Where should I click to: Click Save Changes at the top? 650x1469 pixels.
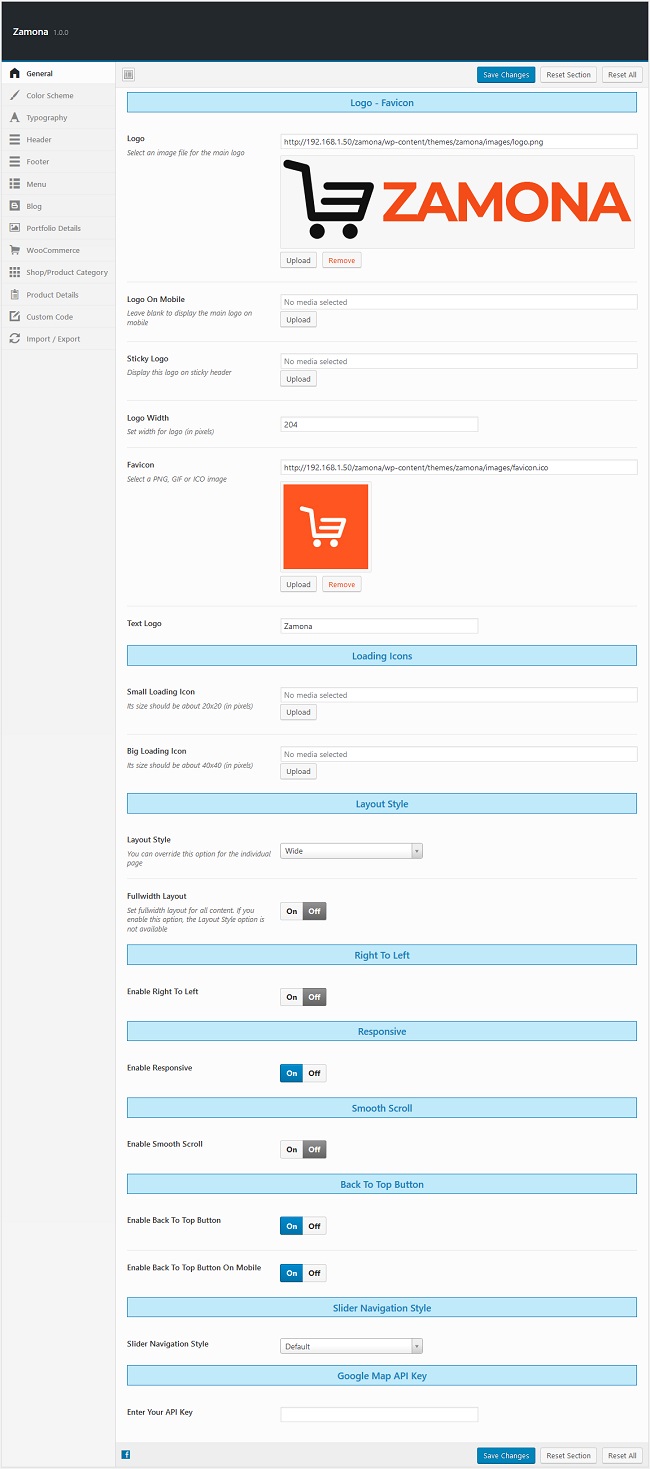506,75
